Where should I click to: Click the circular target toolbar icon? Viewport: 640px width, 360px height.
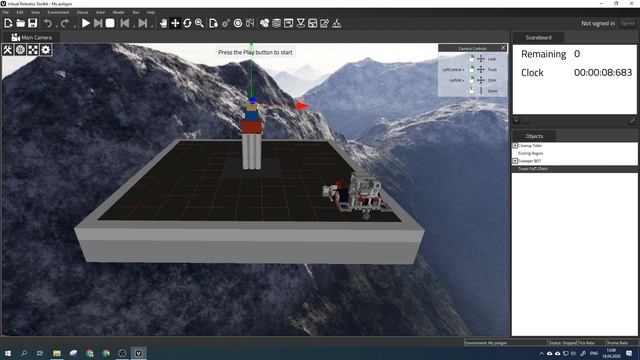pos(238,23)
